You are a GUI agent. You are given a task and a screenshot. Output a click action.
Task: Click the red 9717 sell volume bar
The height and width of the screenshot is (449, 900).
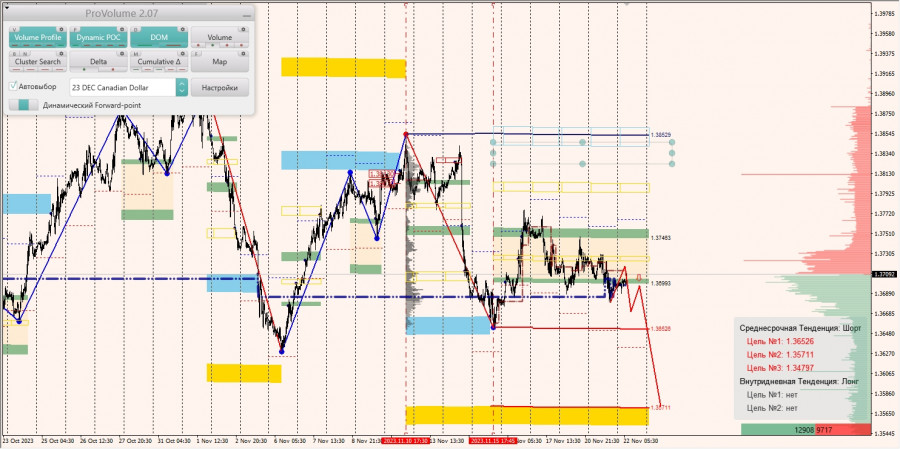pyautogui.click(x=851, y=429)
